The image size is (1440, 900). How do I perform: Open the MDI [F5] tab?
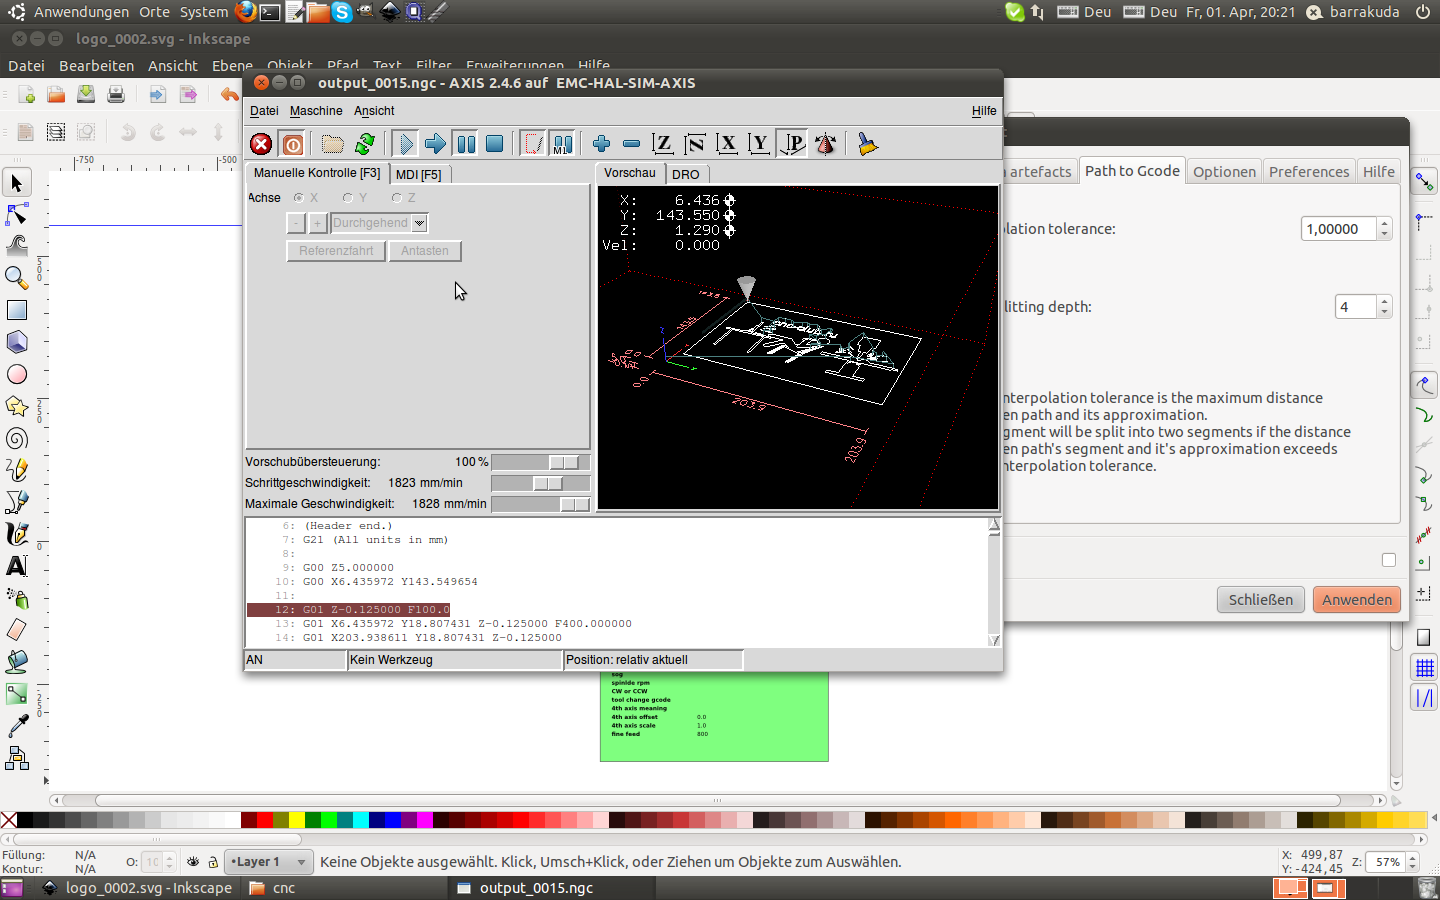point(418,174)
